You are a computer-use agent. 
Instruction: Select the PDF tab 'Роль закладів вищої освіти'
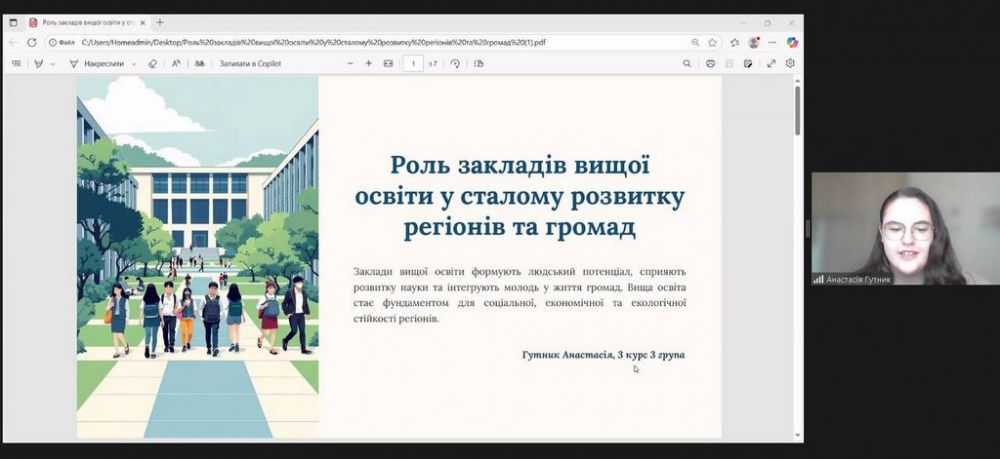click(87, 22)
